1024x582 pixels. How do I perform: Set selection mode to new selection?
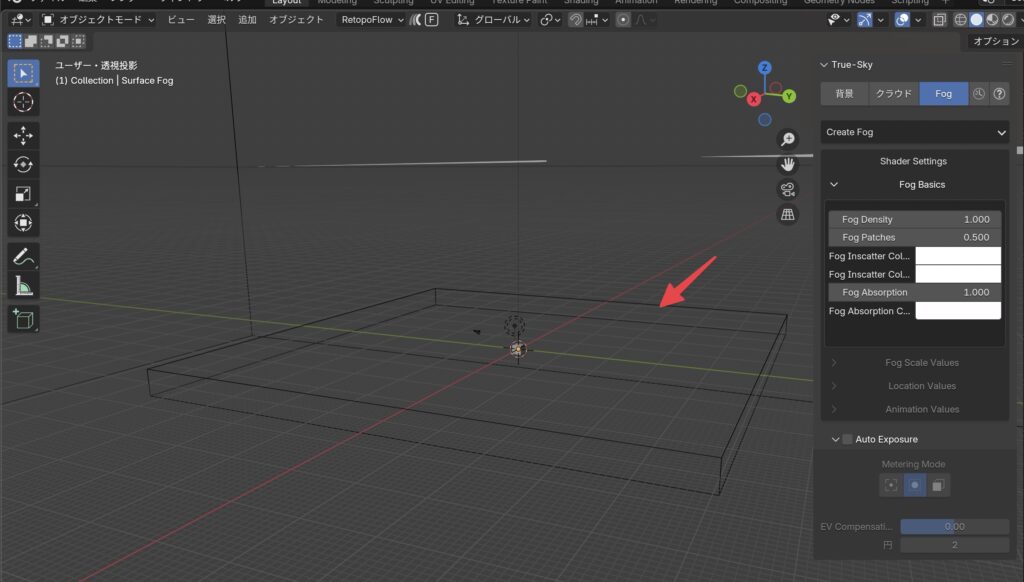click(x=14, y=41)
